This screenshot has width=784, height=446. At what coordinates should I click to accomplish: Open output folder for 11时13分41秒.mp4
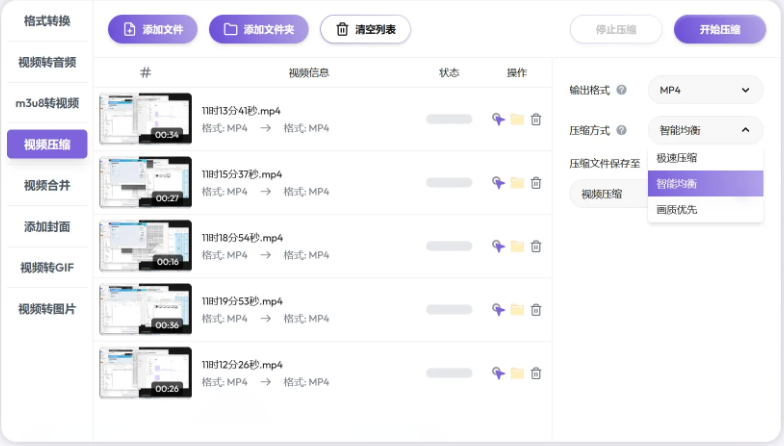pos(517,119)
